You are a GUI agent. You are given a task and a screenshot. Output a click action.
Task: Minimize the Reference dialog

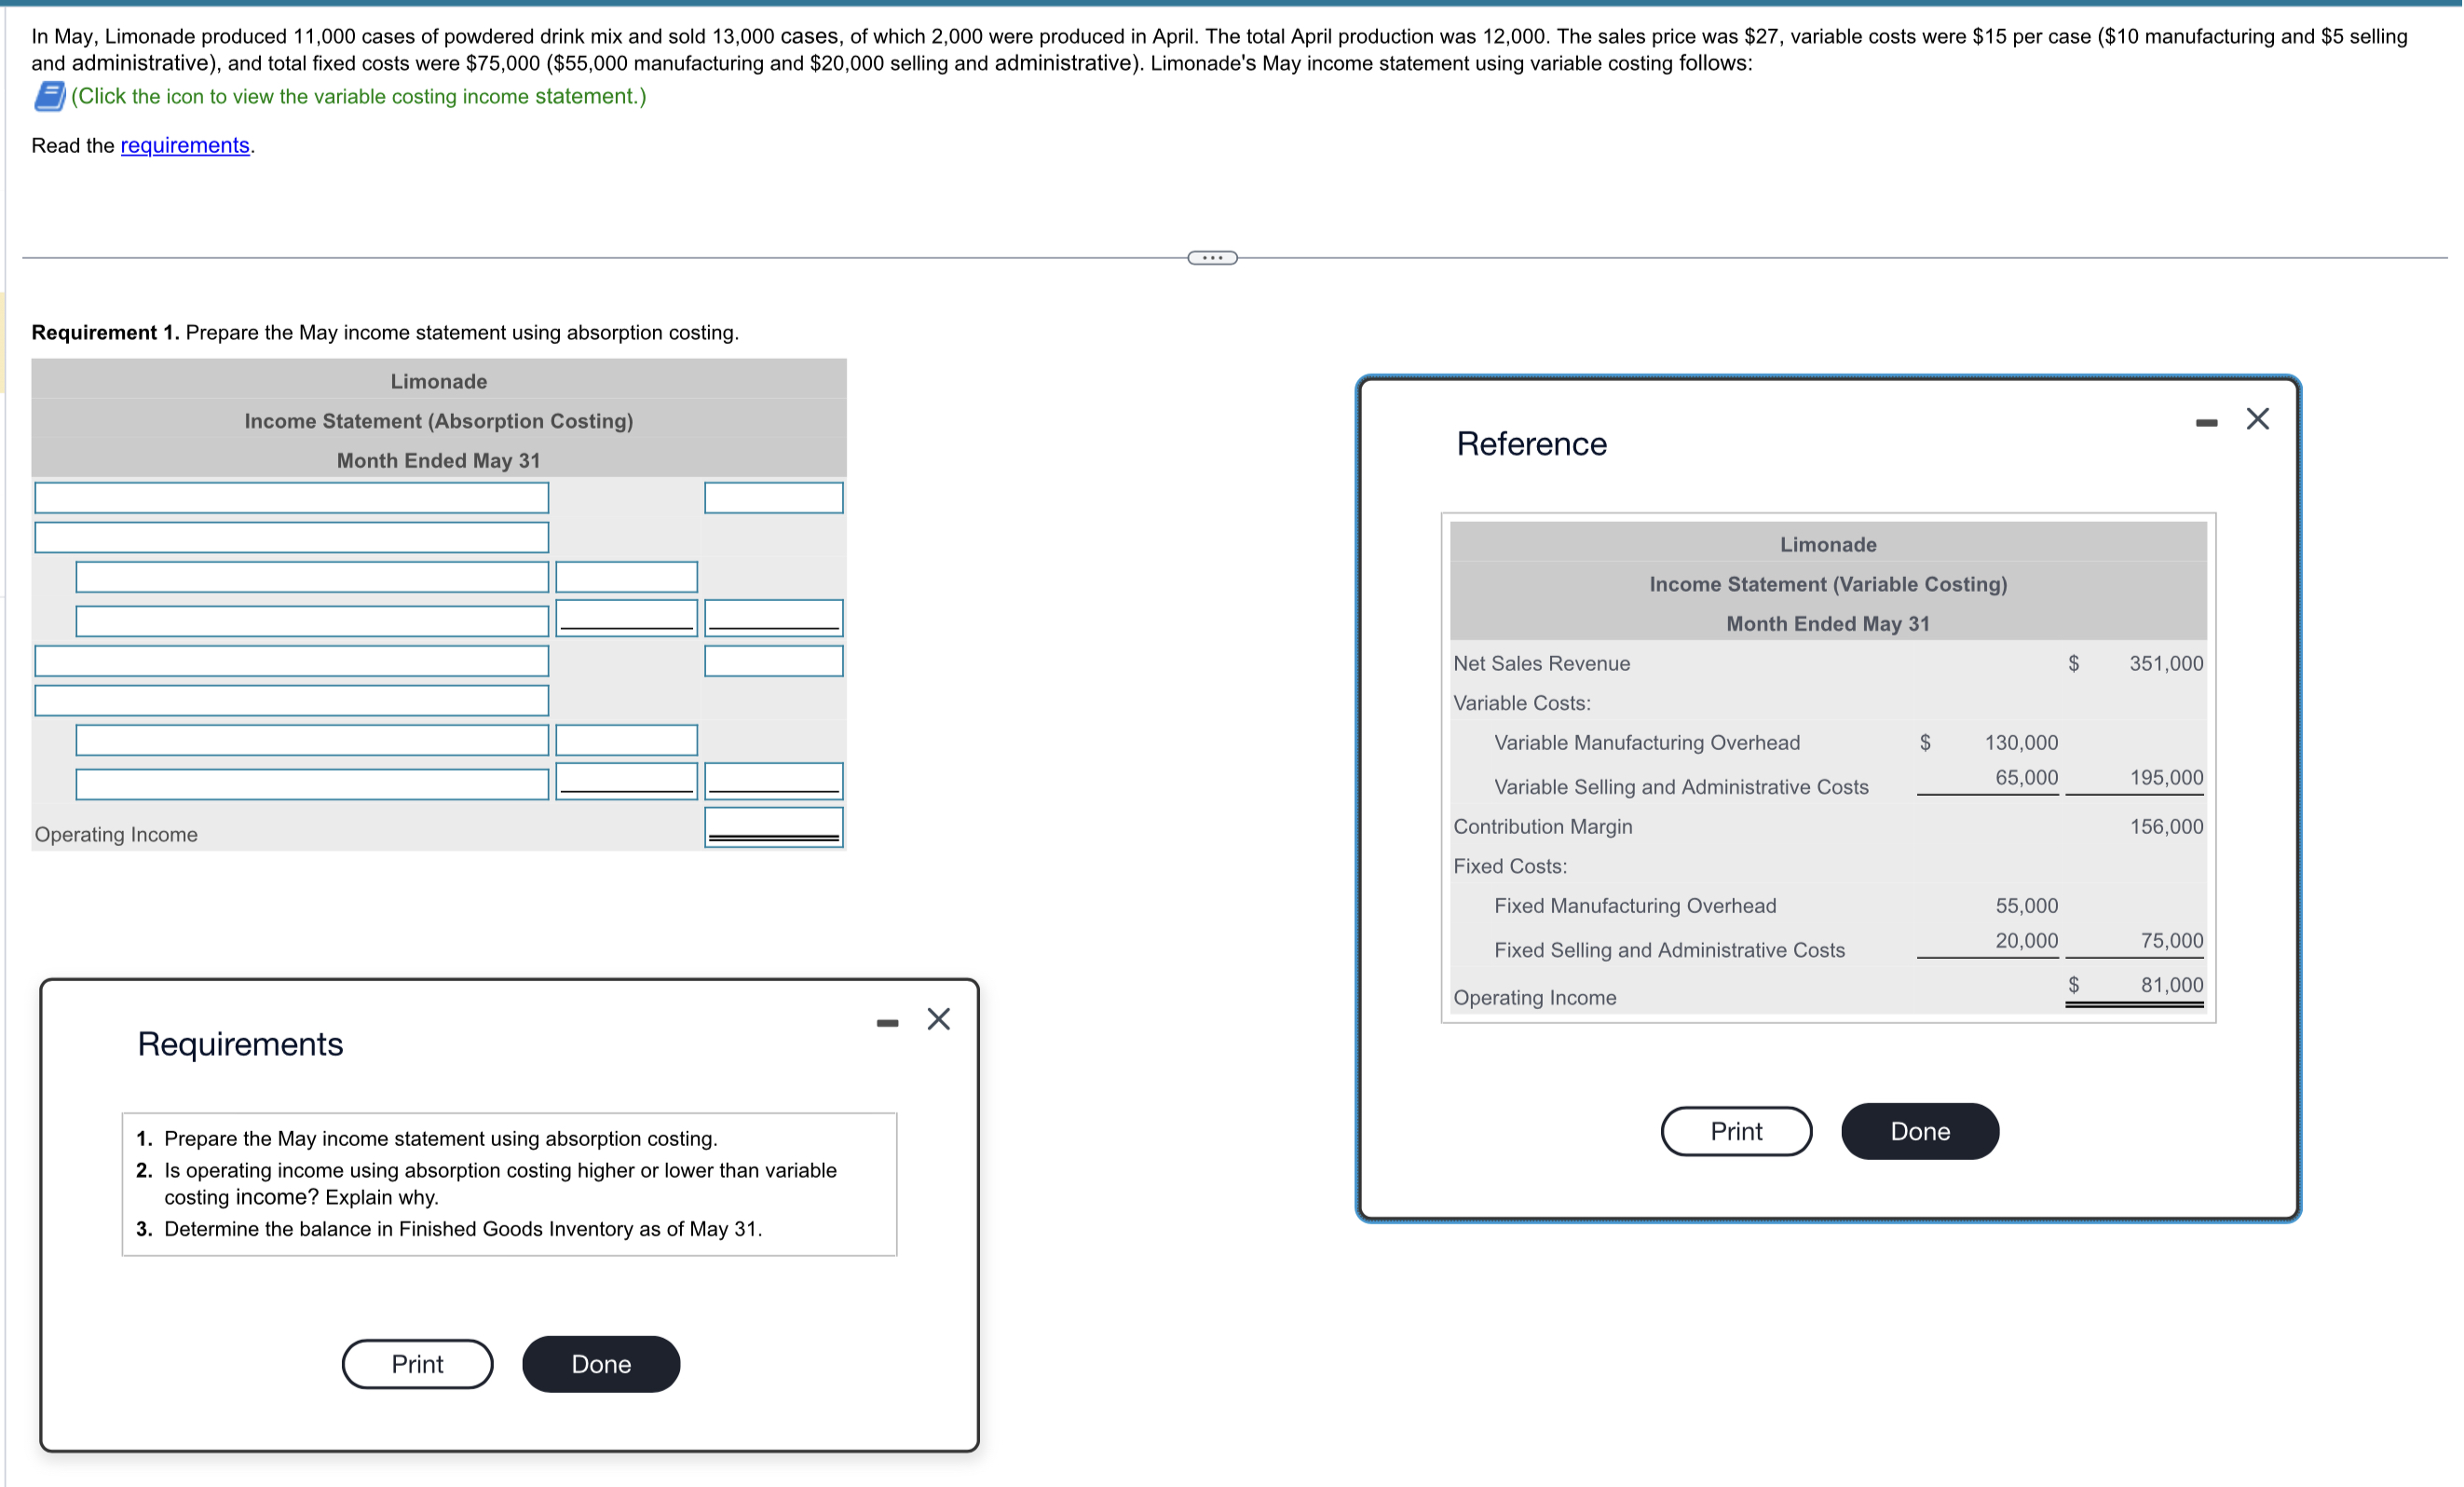pyautogui.click(x=2206, y=423)
